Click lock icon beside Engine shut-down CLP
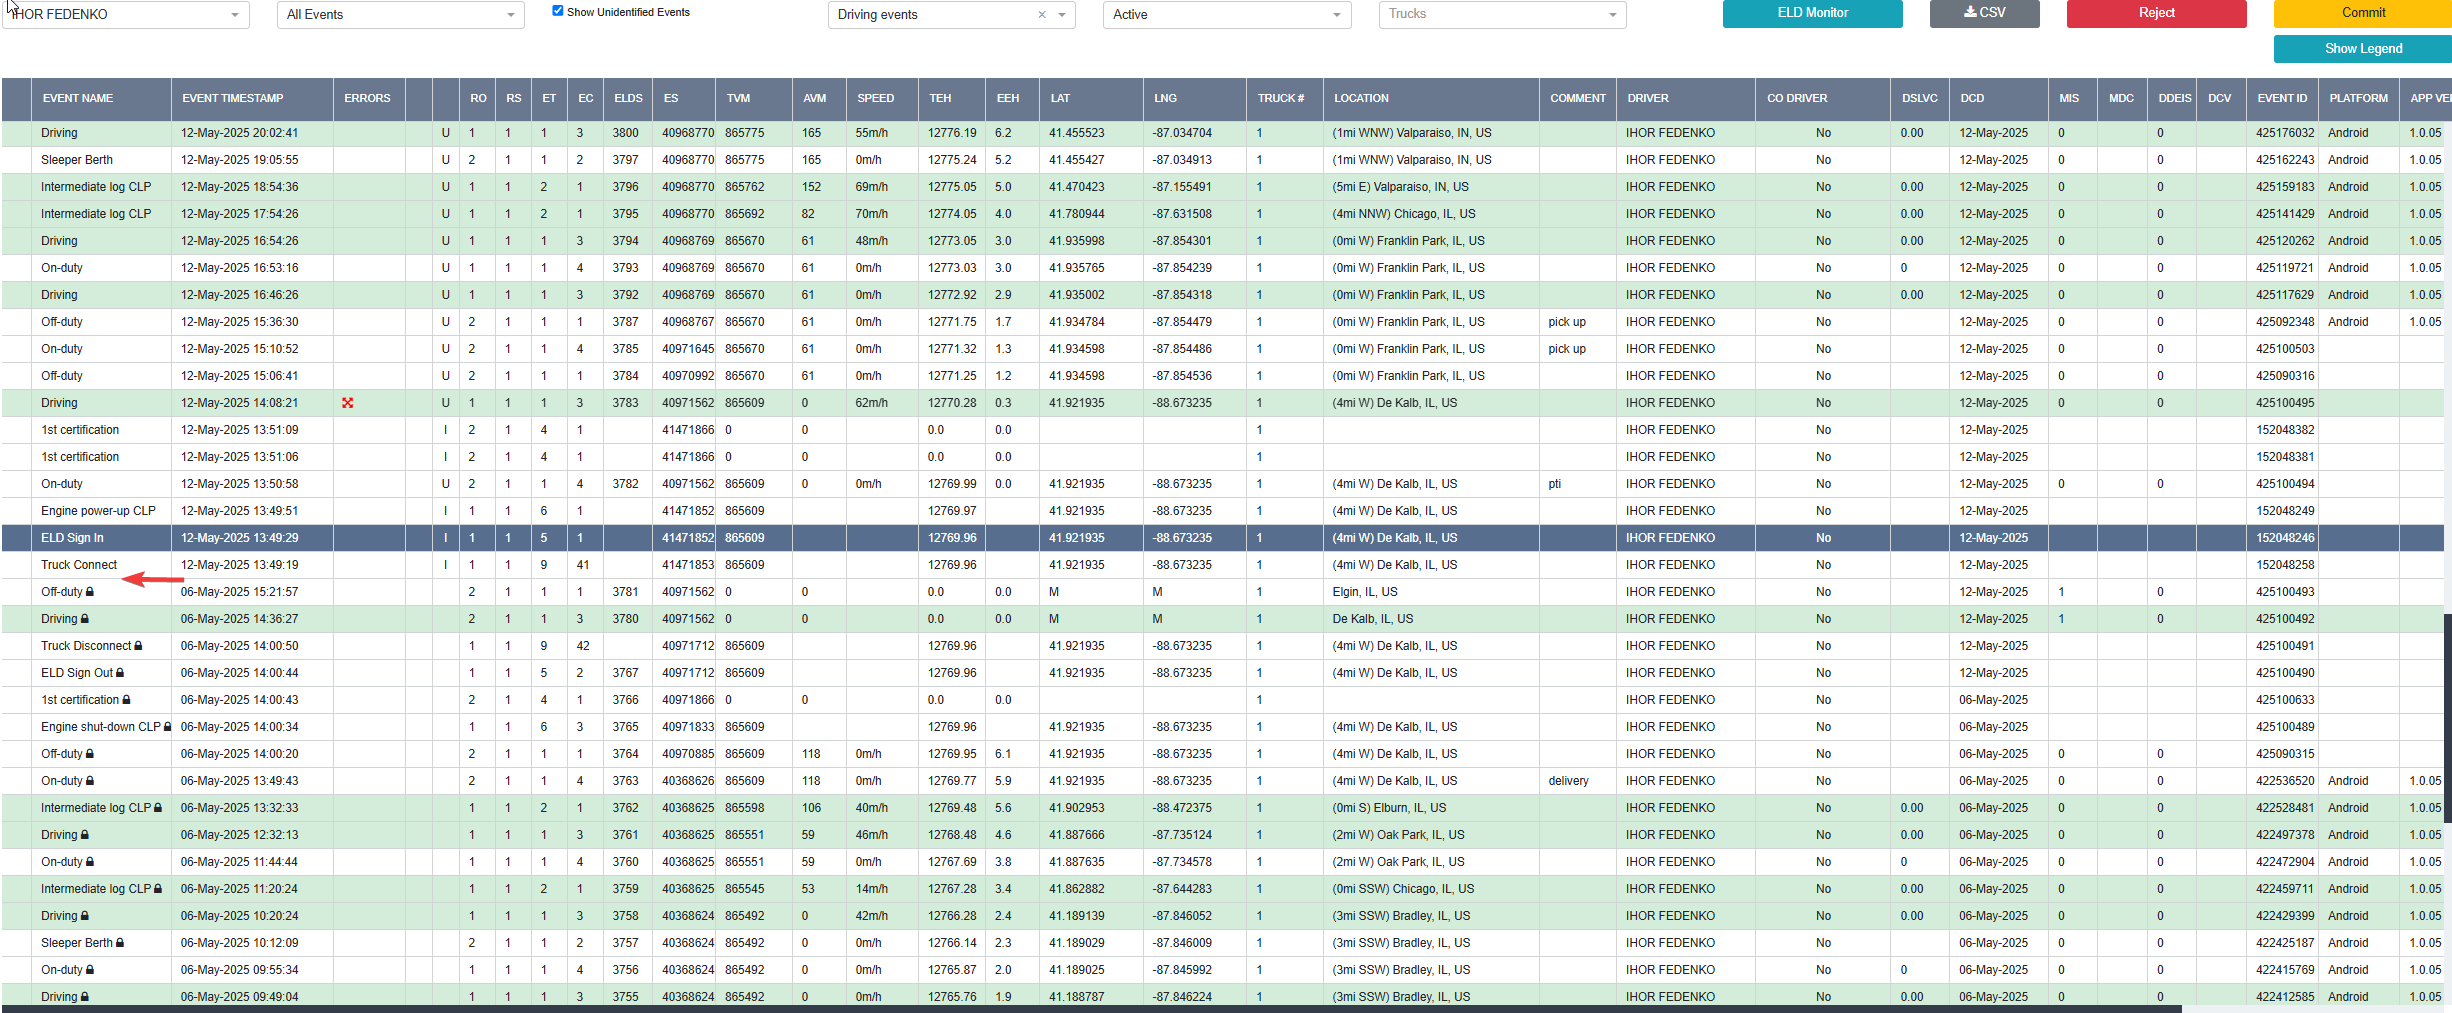The height and width of the screenshot is (1013, 2452). pos(167,727)
